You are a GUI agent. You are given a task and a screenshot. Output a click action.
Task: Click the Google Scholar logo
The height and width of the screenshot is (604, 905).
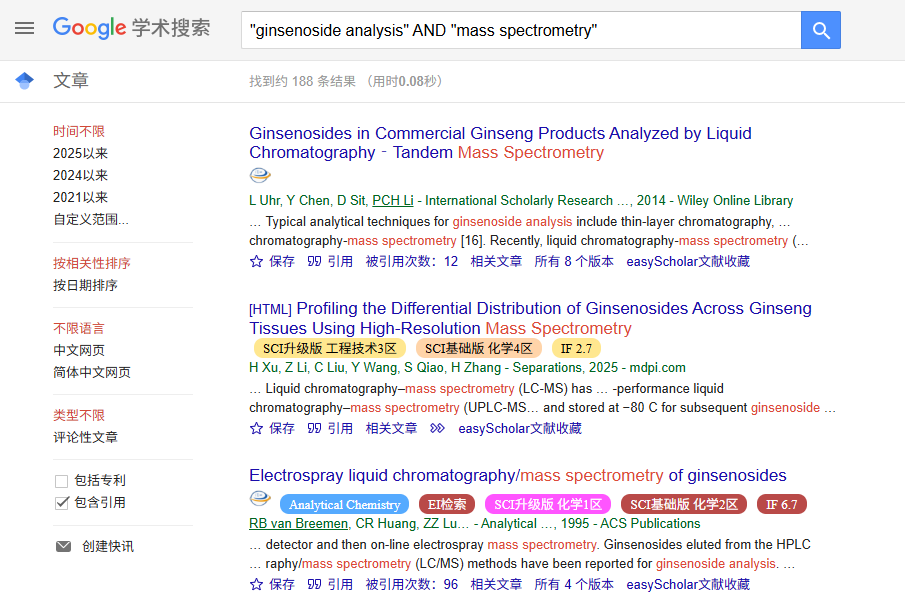[131, 28]
